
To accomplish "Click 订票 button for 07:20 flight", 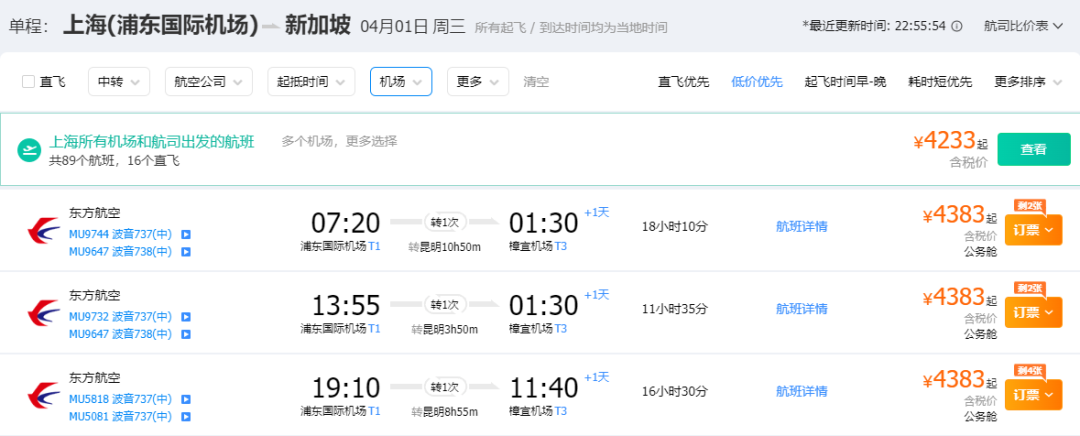I will coord(1033,230).
